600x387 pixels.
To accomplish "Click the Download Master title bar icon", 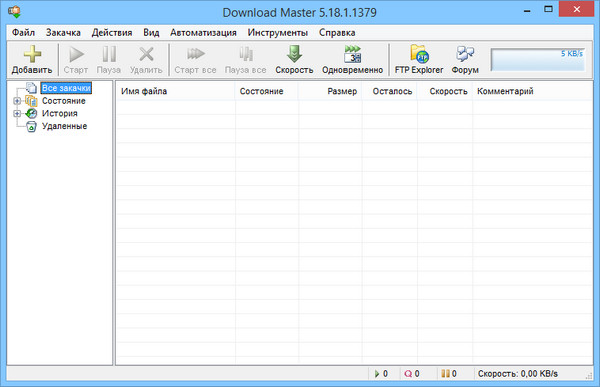I will tap(15, 11).
